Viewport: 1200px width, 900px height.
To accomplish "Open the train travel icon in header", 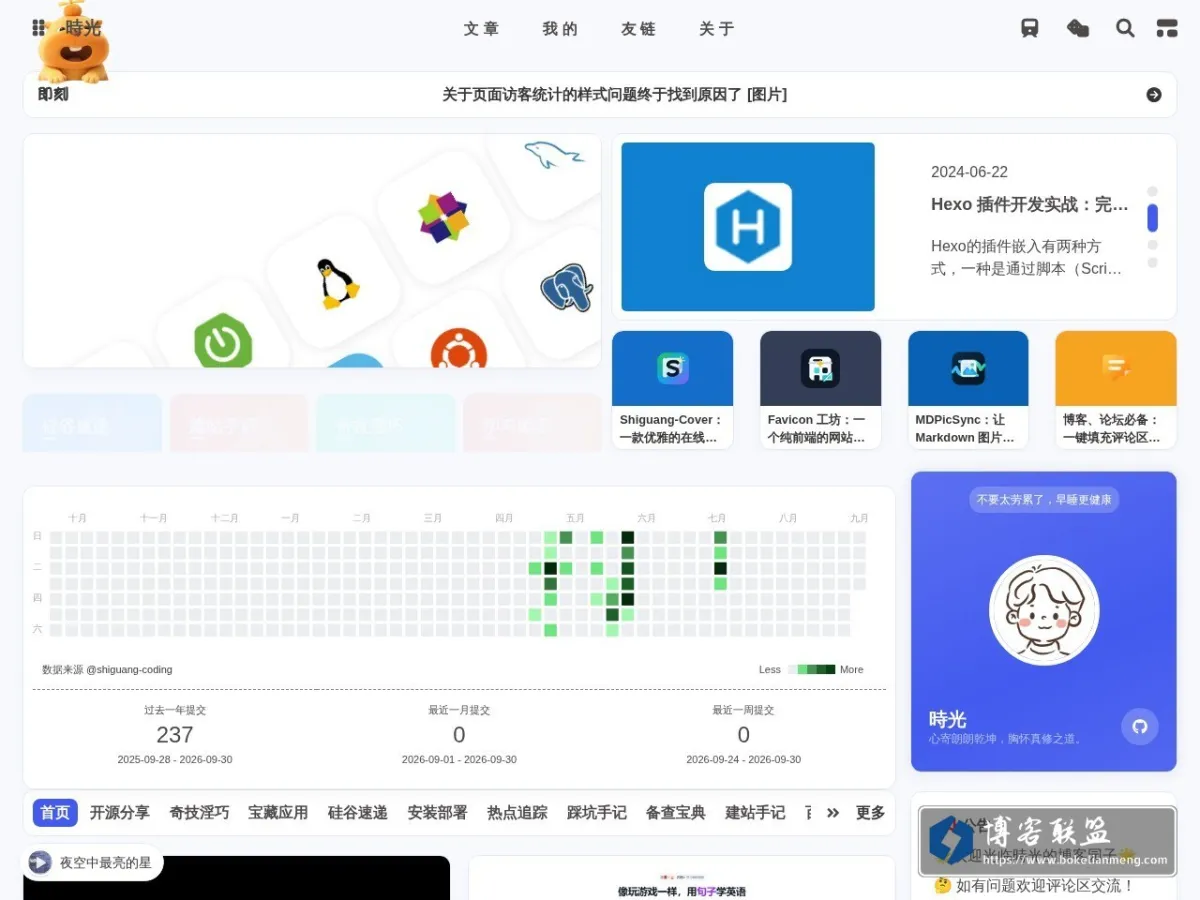I will tap(1029, 28).
